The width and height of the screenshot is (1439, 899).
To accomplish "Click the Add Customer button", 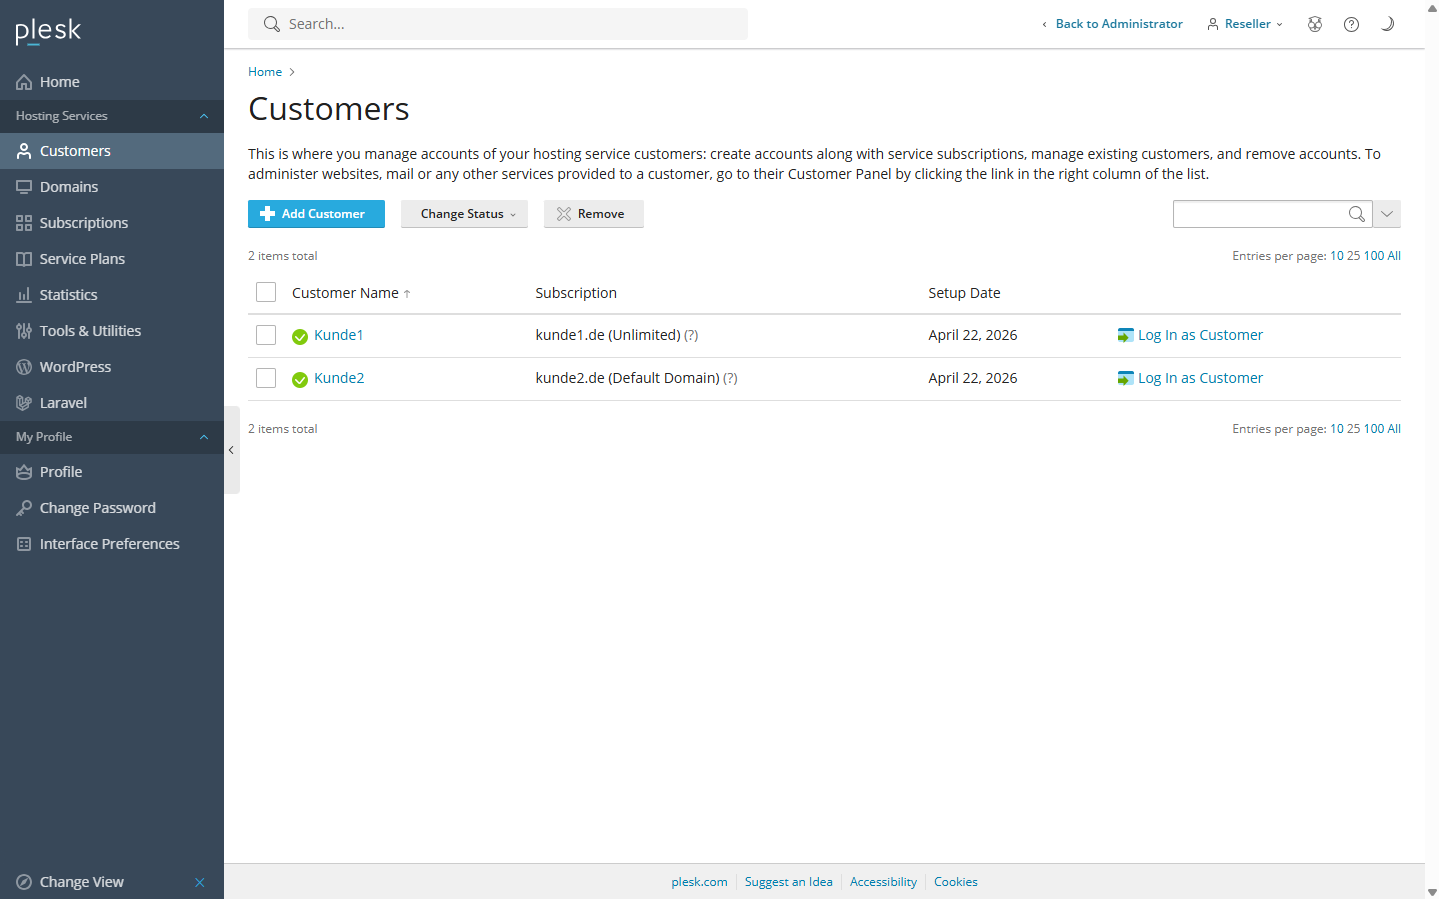I will click(316, 214).
